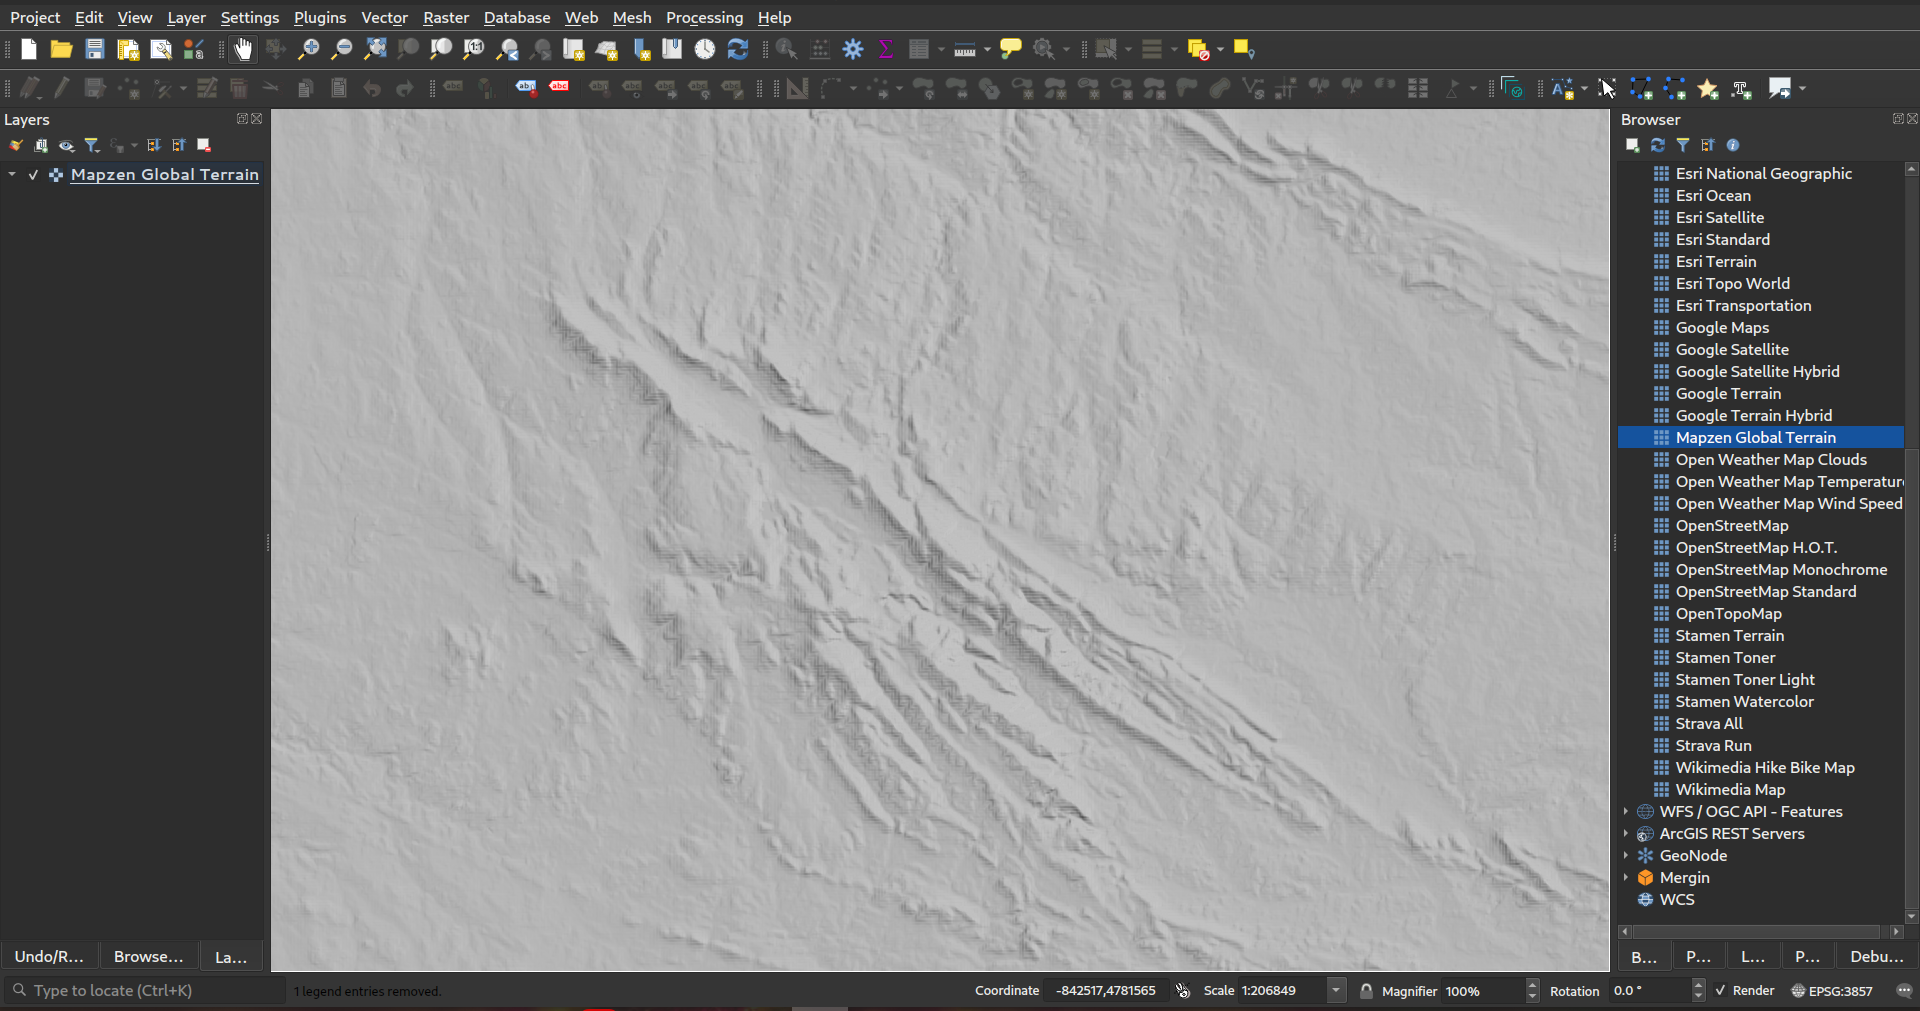Image resolution: width=1920 pixels, height=1011 pixels.
Task: Select the Pan Map hand tool
Action: pyautogui.click(x=243, y=49)
